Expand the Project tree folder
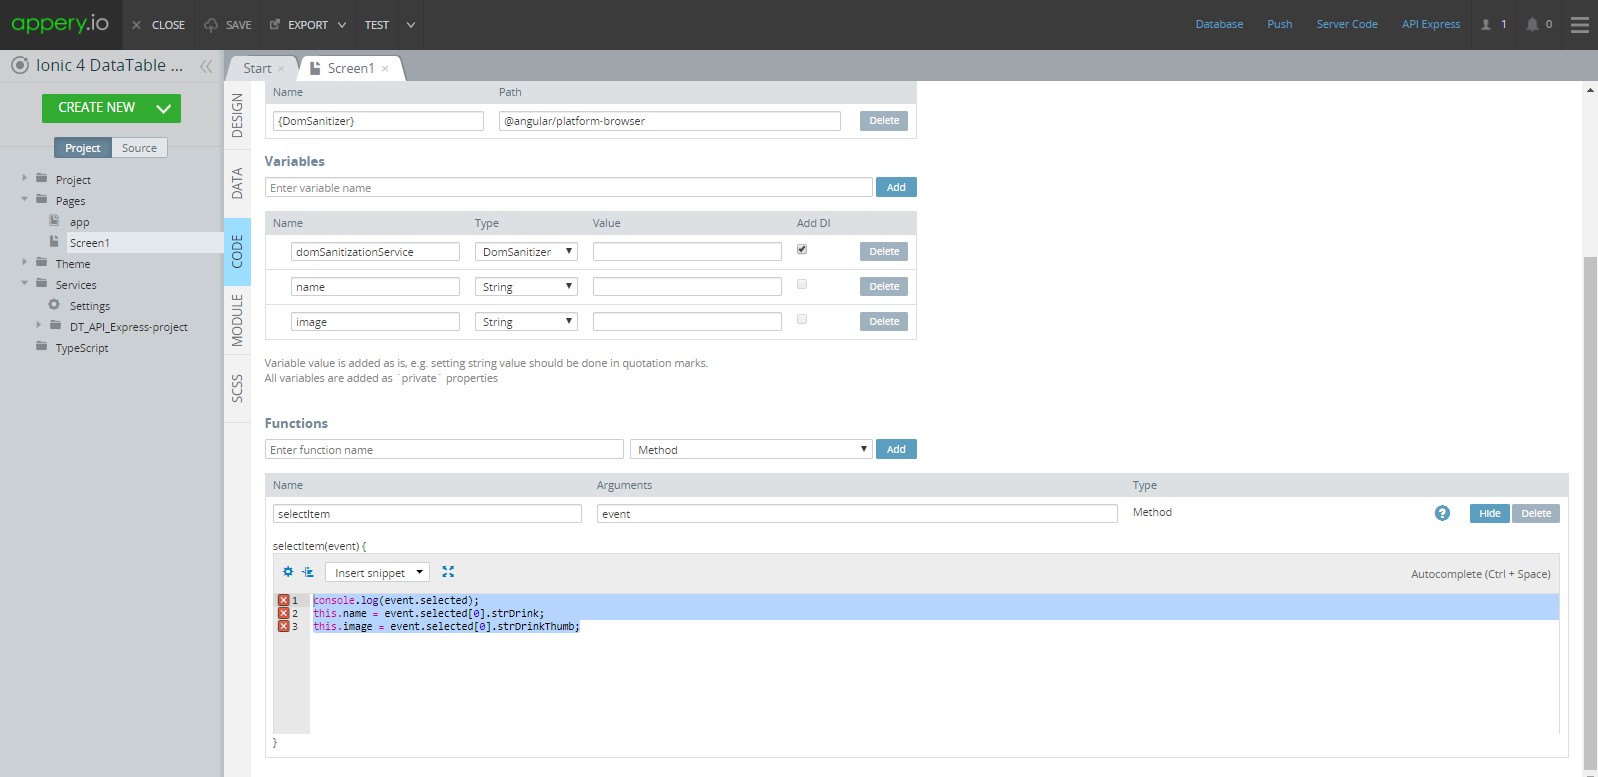 coord(24,178)
